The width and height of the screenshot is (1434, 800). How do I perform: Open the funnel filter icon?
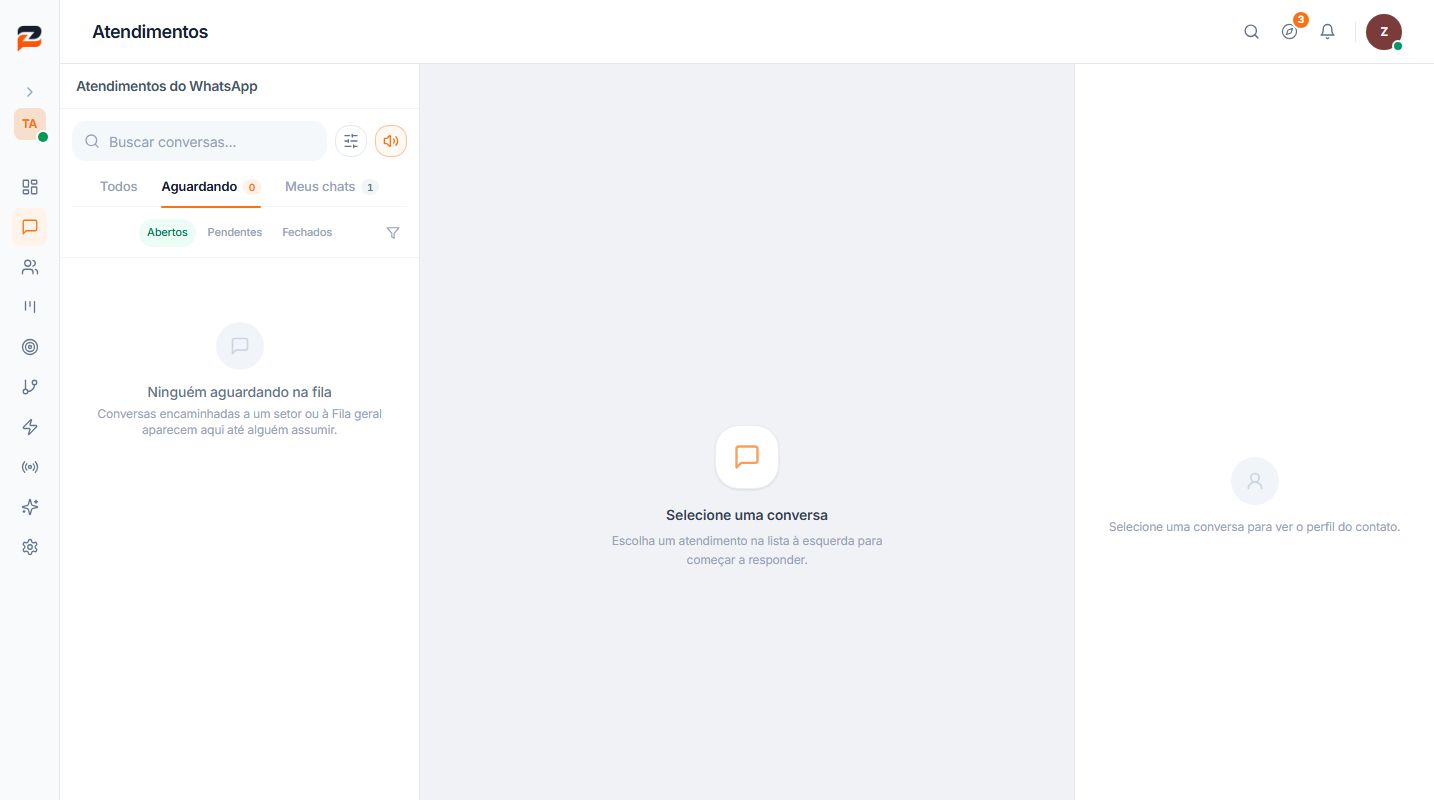coord(393,232)
